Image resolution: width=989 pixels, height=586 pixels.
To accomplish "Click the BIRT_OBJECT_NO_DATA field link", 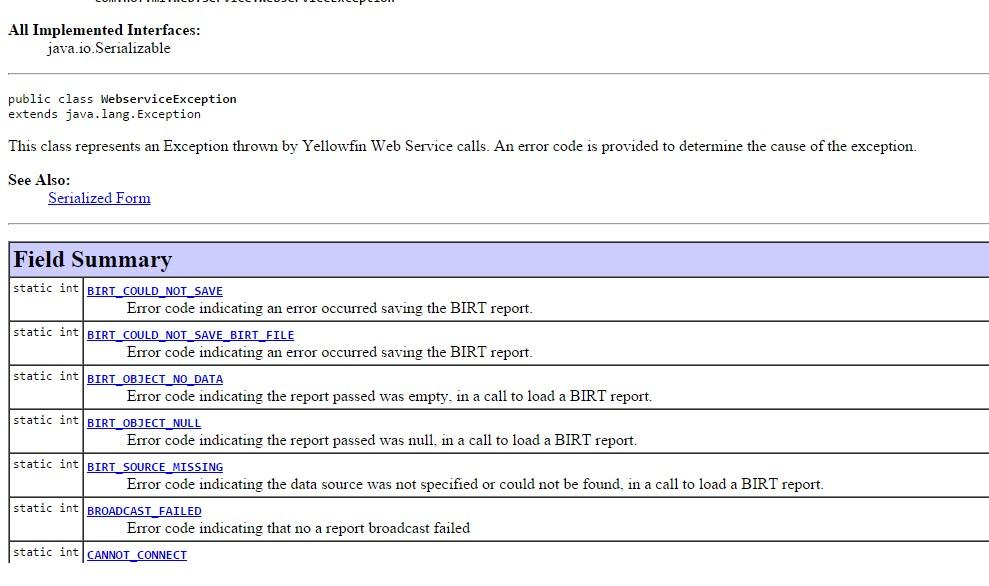I will (x=154, y=379).
